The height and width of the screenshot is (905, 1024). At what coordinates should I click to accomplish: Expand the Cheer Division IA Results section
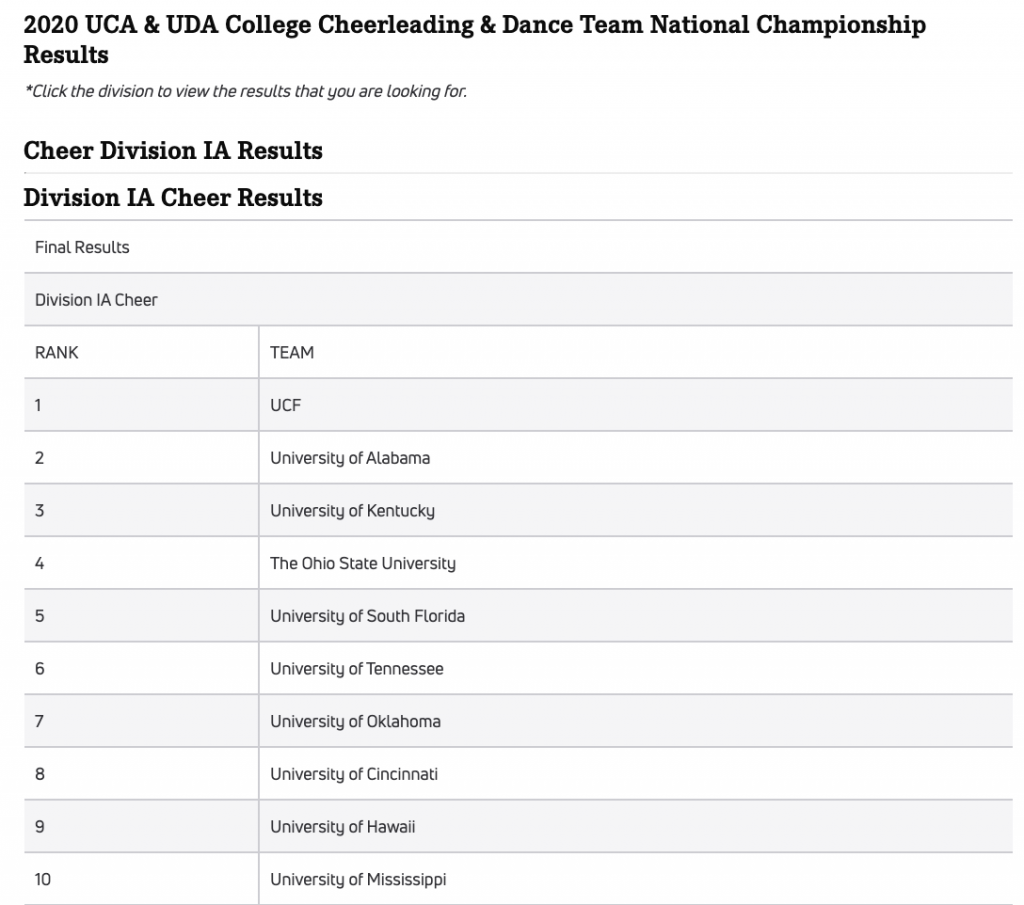(173, 151)
